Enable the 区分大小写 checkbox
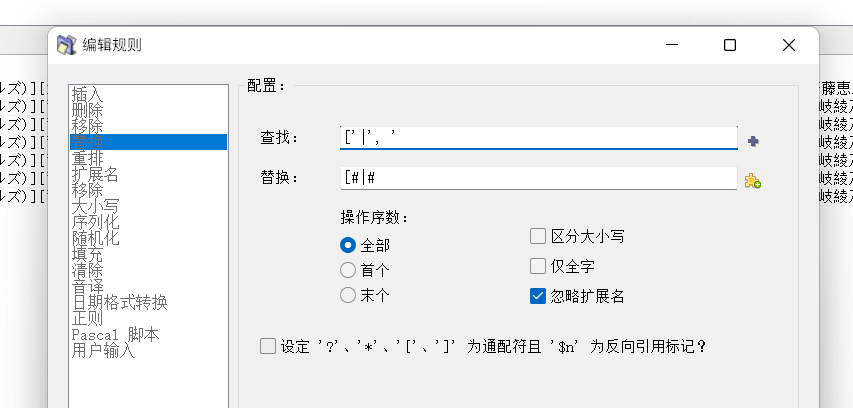 pyautogui.click(x=538, y=236)
